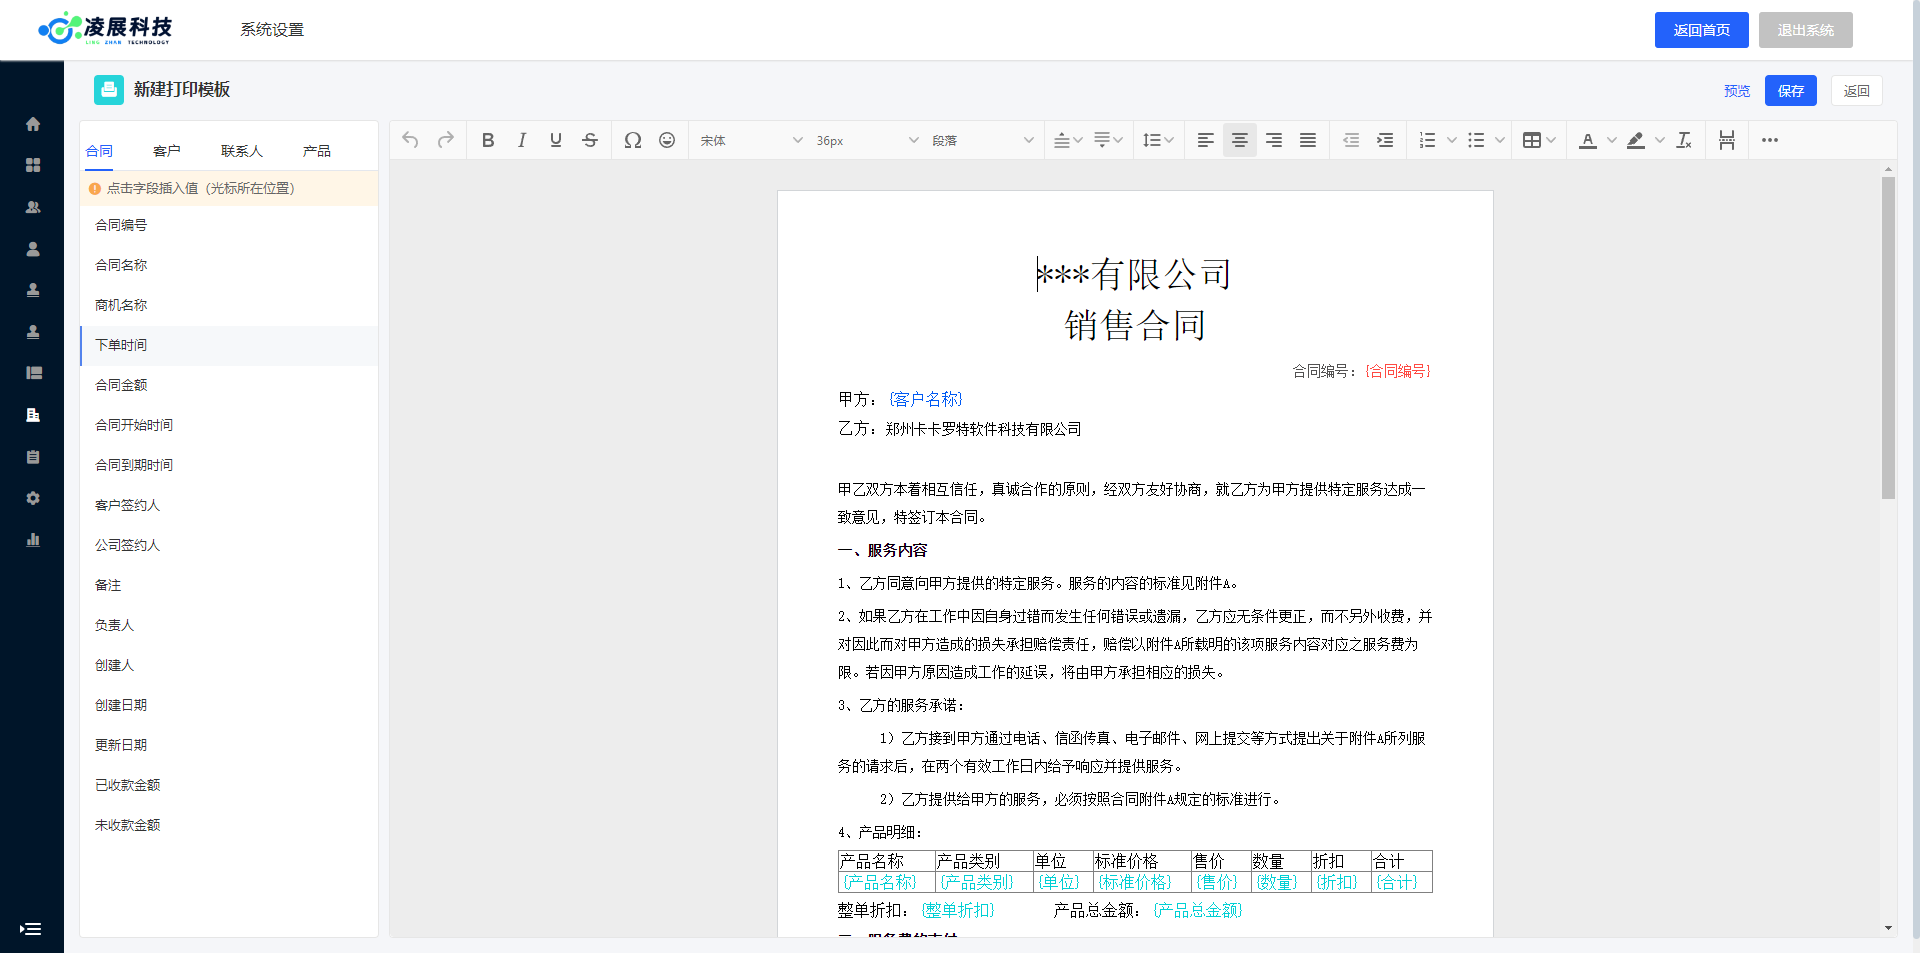Open the line height dropdown

coord(1158,140)
